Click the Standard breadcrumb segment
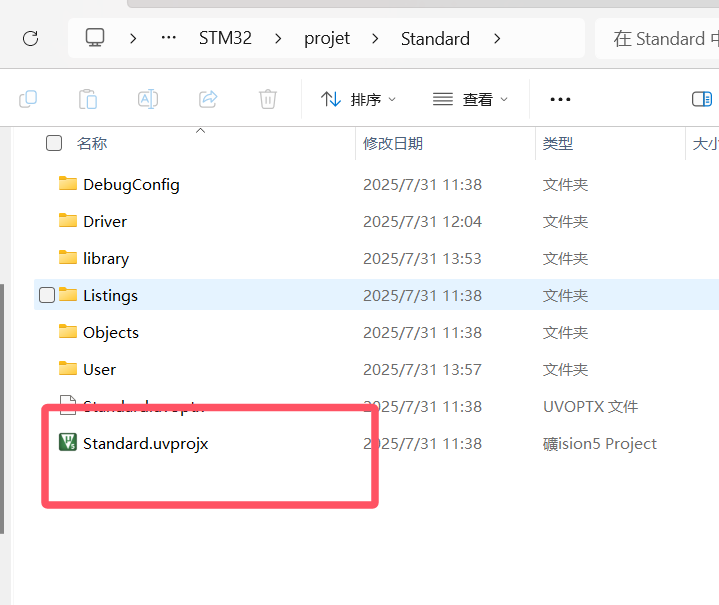Image resolution: width=719 pixels, height=605 pixels. (435, 39)
